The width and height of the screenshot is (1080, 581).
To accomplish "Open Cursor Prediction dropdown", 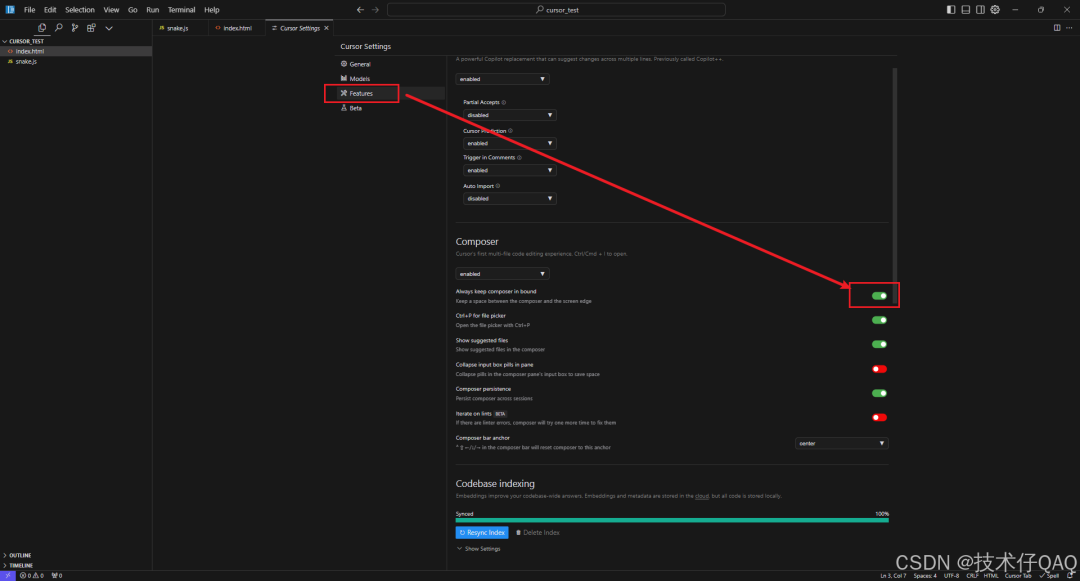I will 510,143.
